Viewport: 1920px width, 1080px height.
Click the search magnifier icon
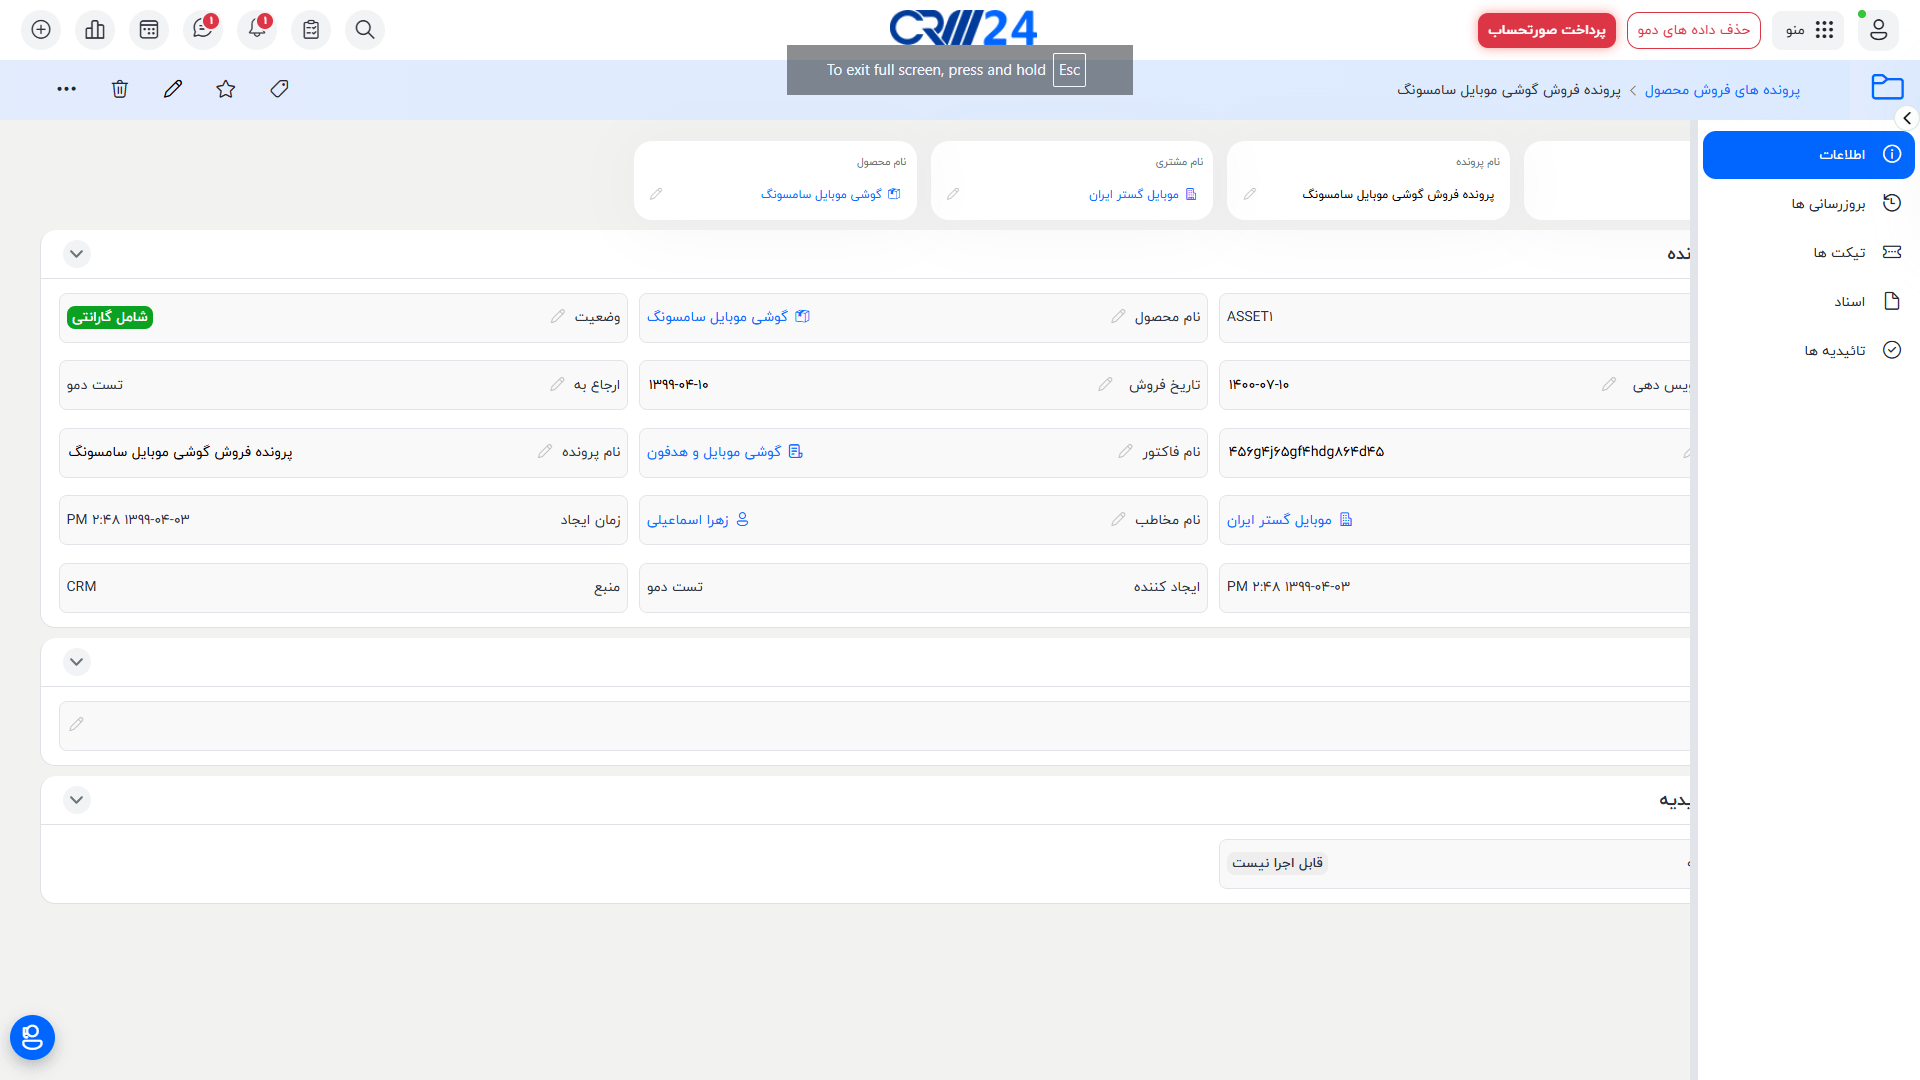pyautogui.click(x=365, y=30)
